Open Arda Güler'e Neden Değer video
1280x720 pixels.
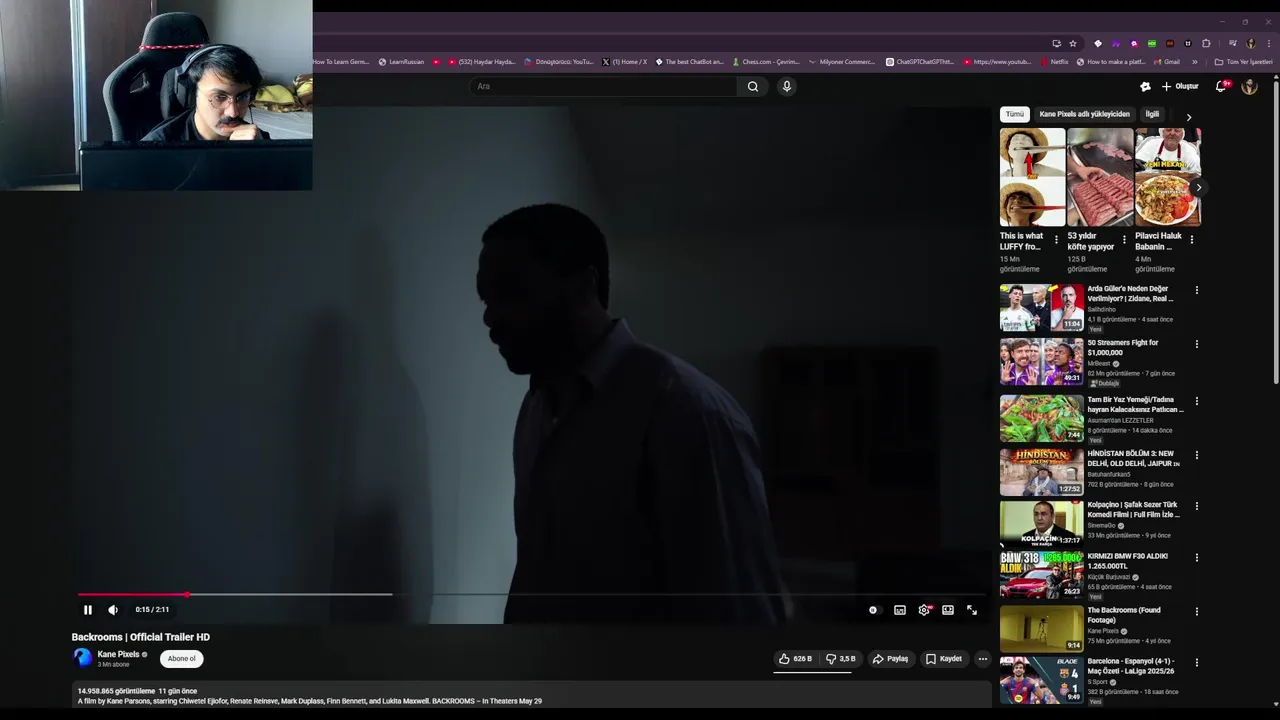pyautogui.click(x=1041, y=307)
